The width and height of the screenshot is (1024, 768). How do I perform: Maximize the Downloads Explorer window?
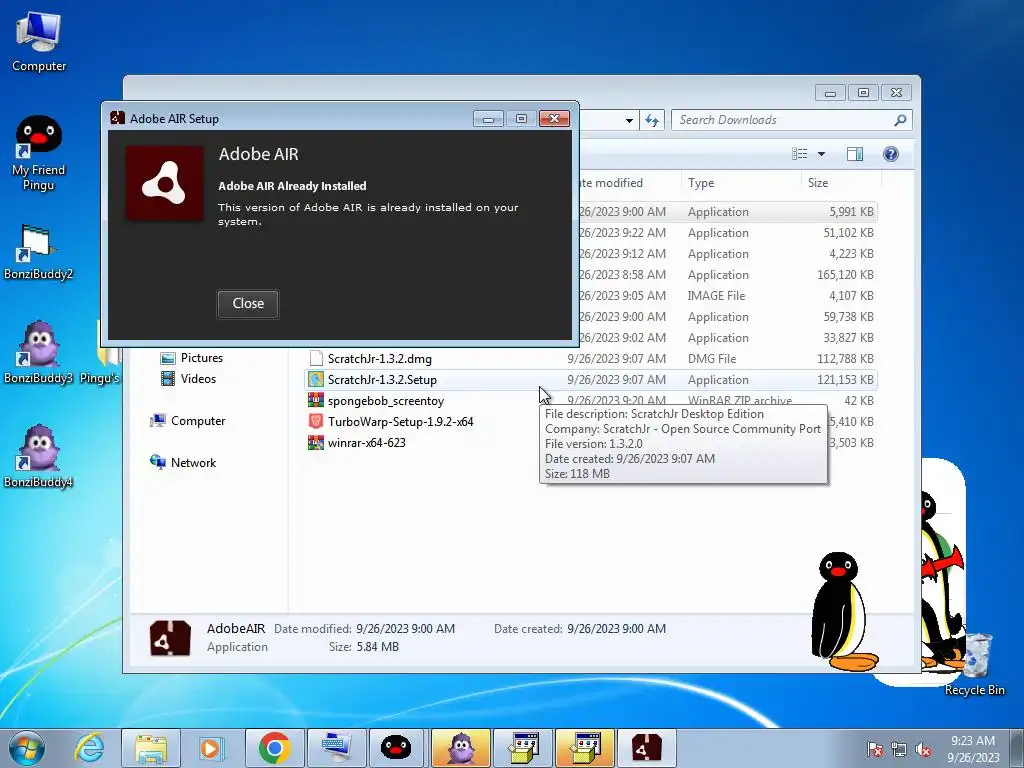(x=863, y=93)
